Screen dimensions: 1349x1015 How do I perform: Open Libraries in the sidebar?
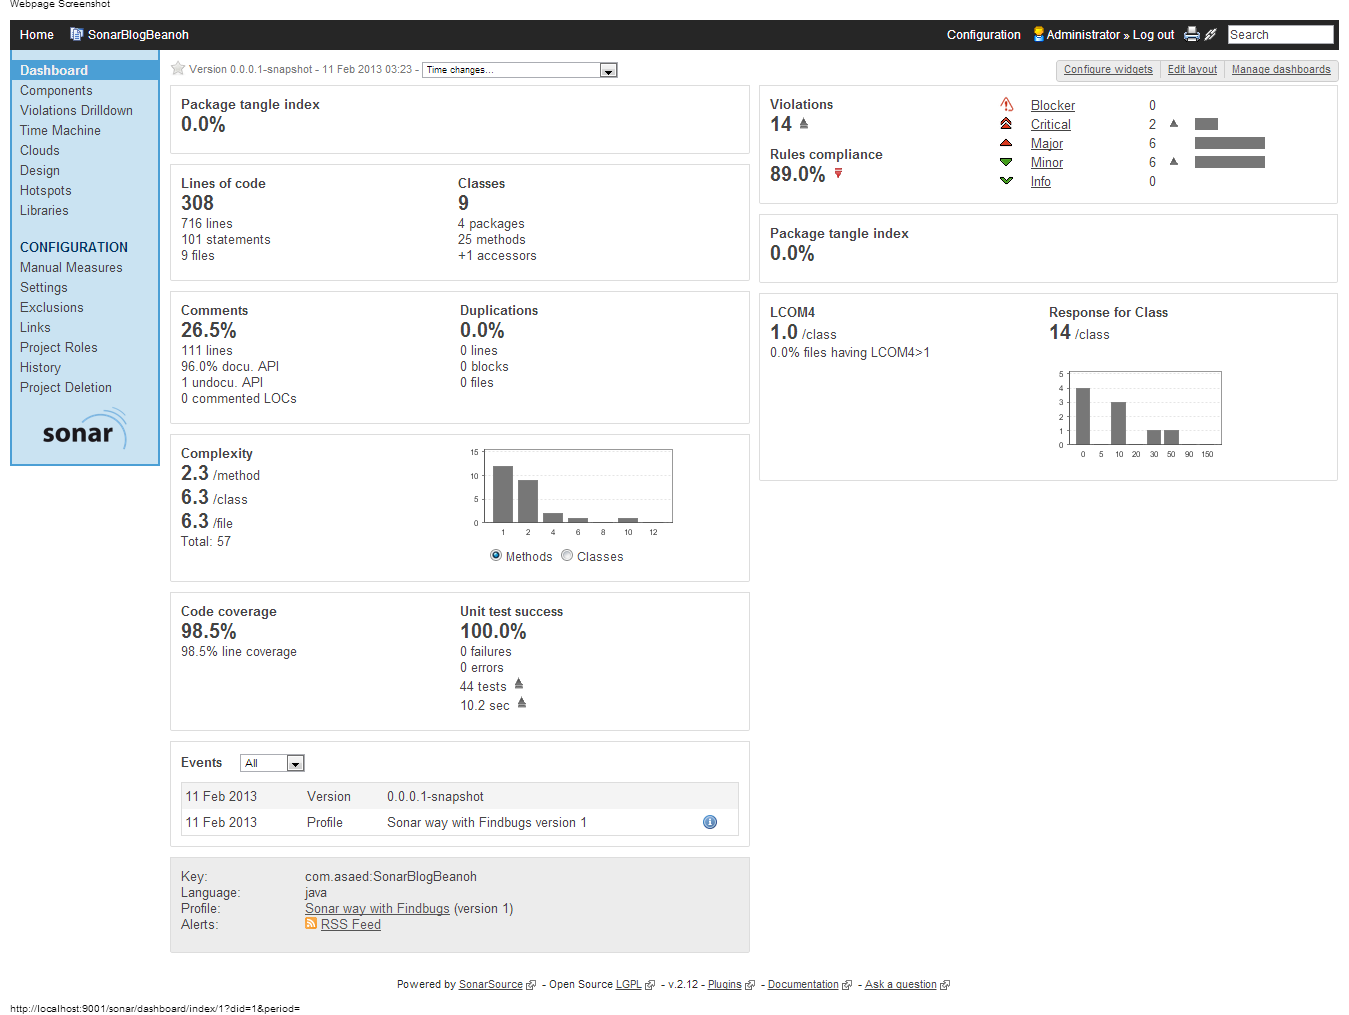(44, 210)
